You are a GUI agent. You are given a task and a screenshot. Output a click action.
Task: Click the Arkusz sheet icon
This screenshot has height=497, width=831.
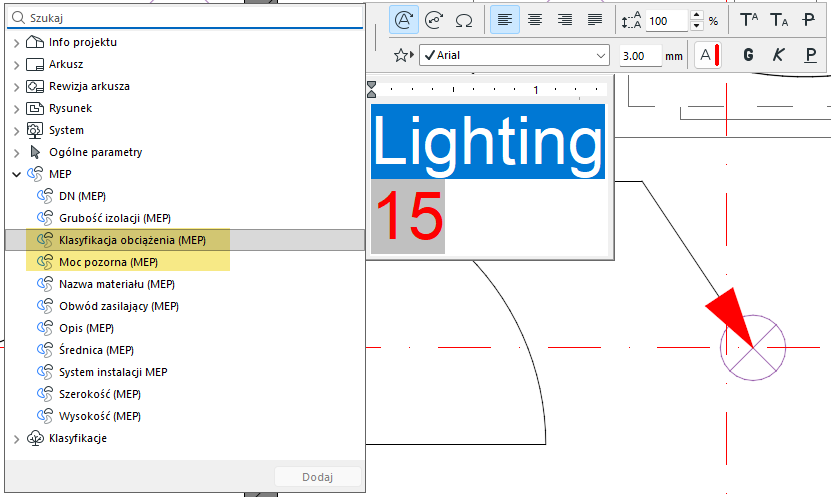[35, 64]
